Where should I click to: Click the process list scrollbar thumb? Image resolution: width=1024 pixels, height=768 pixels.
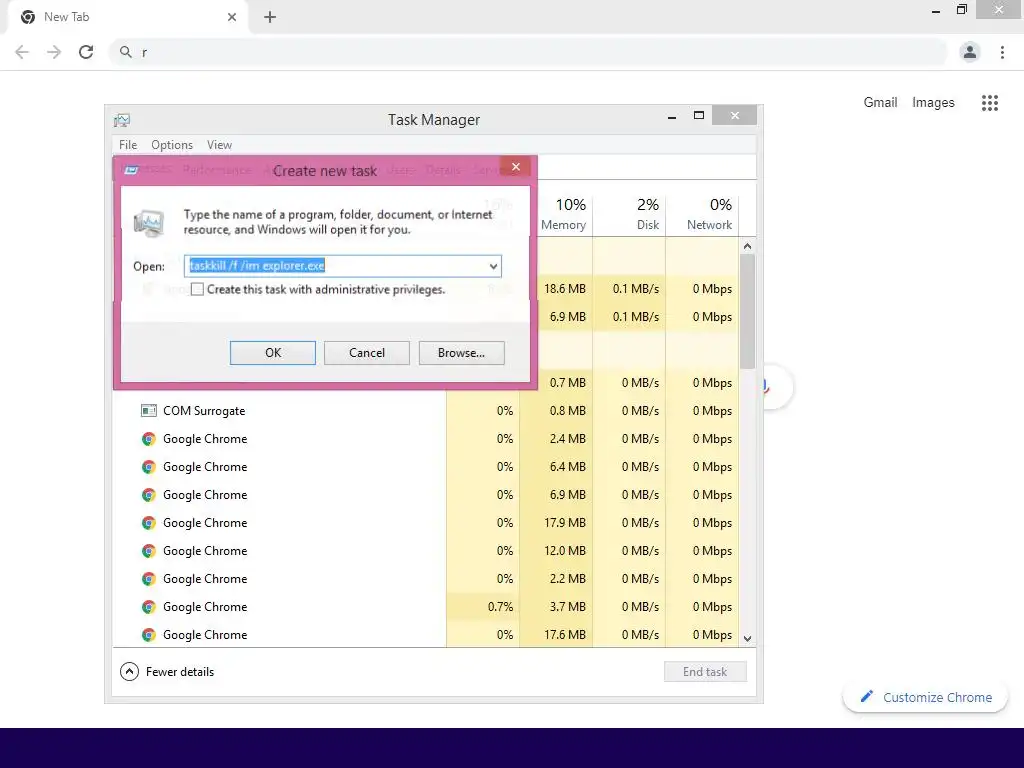748,312
